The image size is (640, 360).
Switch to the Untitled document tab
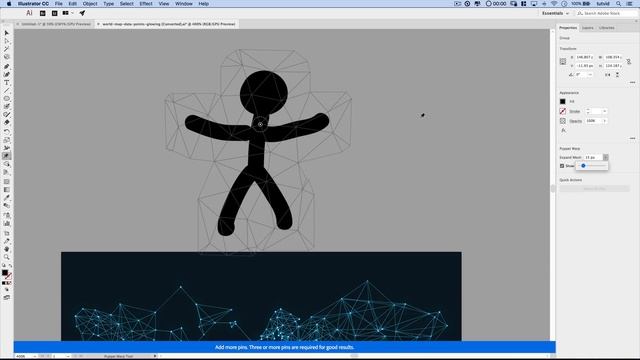[56, 24]
